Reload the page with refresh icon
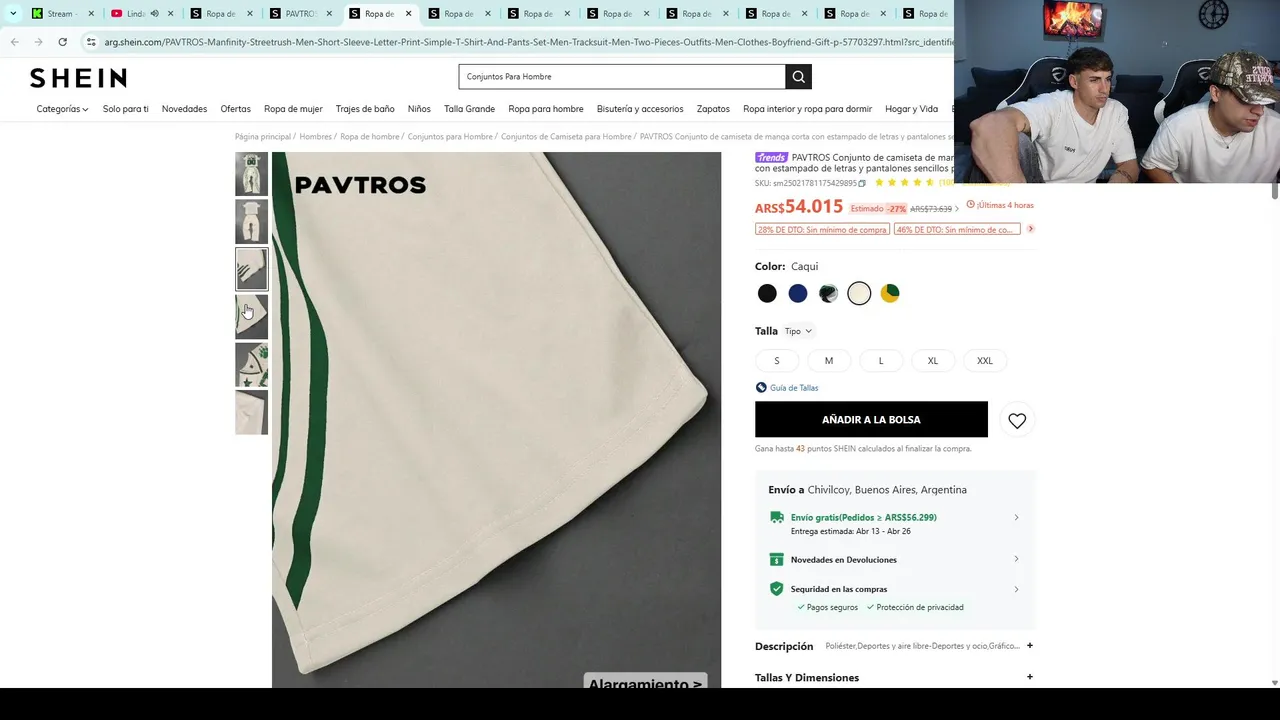The width and height of the screenshot is (1280, 720). pos(62,42)
